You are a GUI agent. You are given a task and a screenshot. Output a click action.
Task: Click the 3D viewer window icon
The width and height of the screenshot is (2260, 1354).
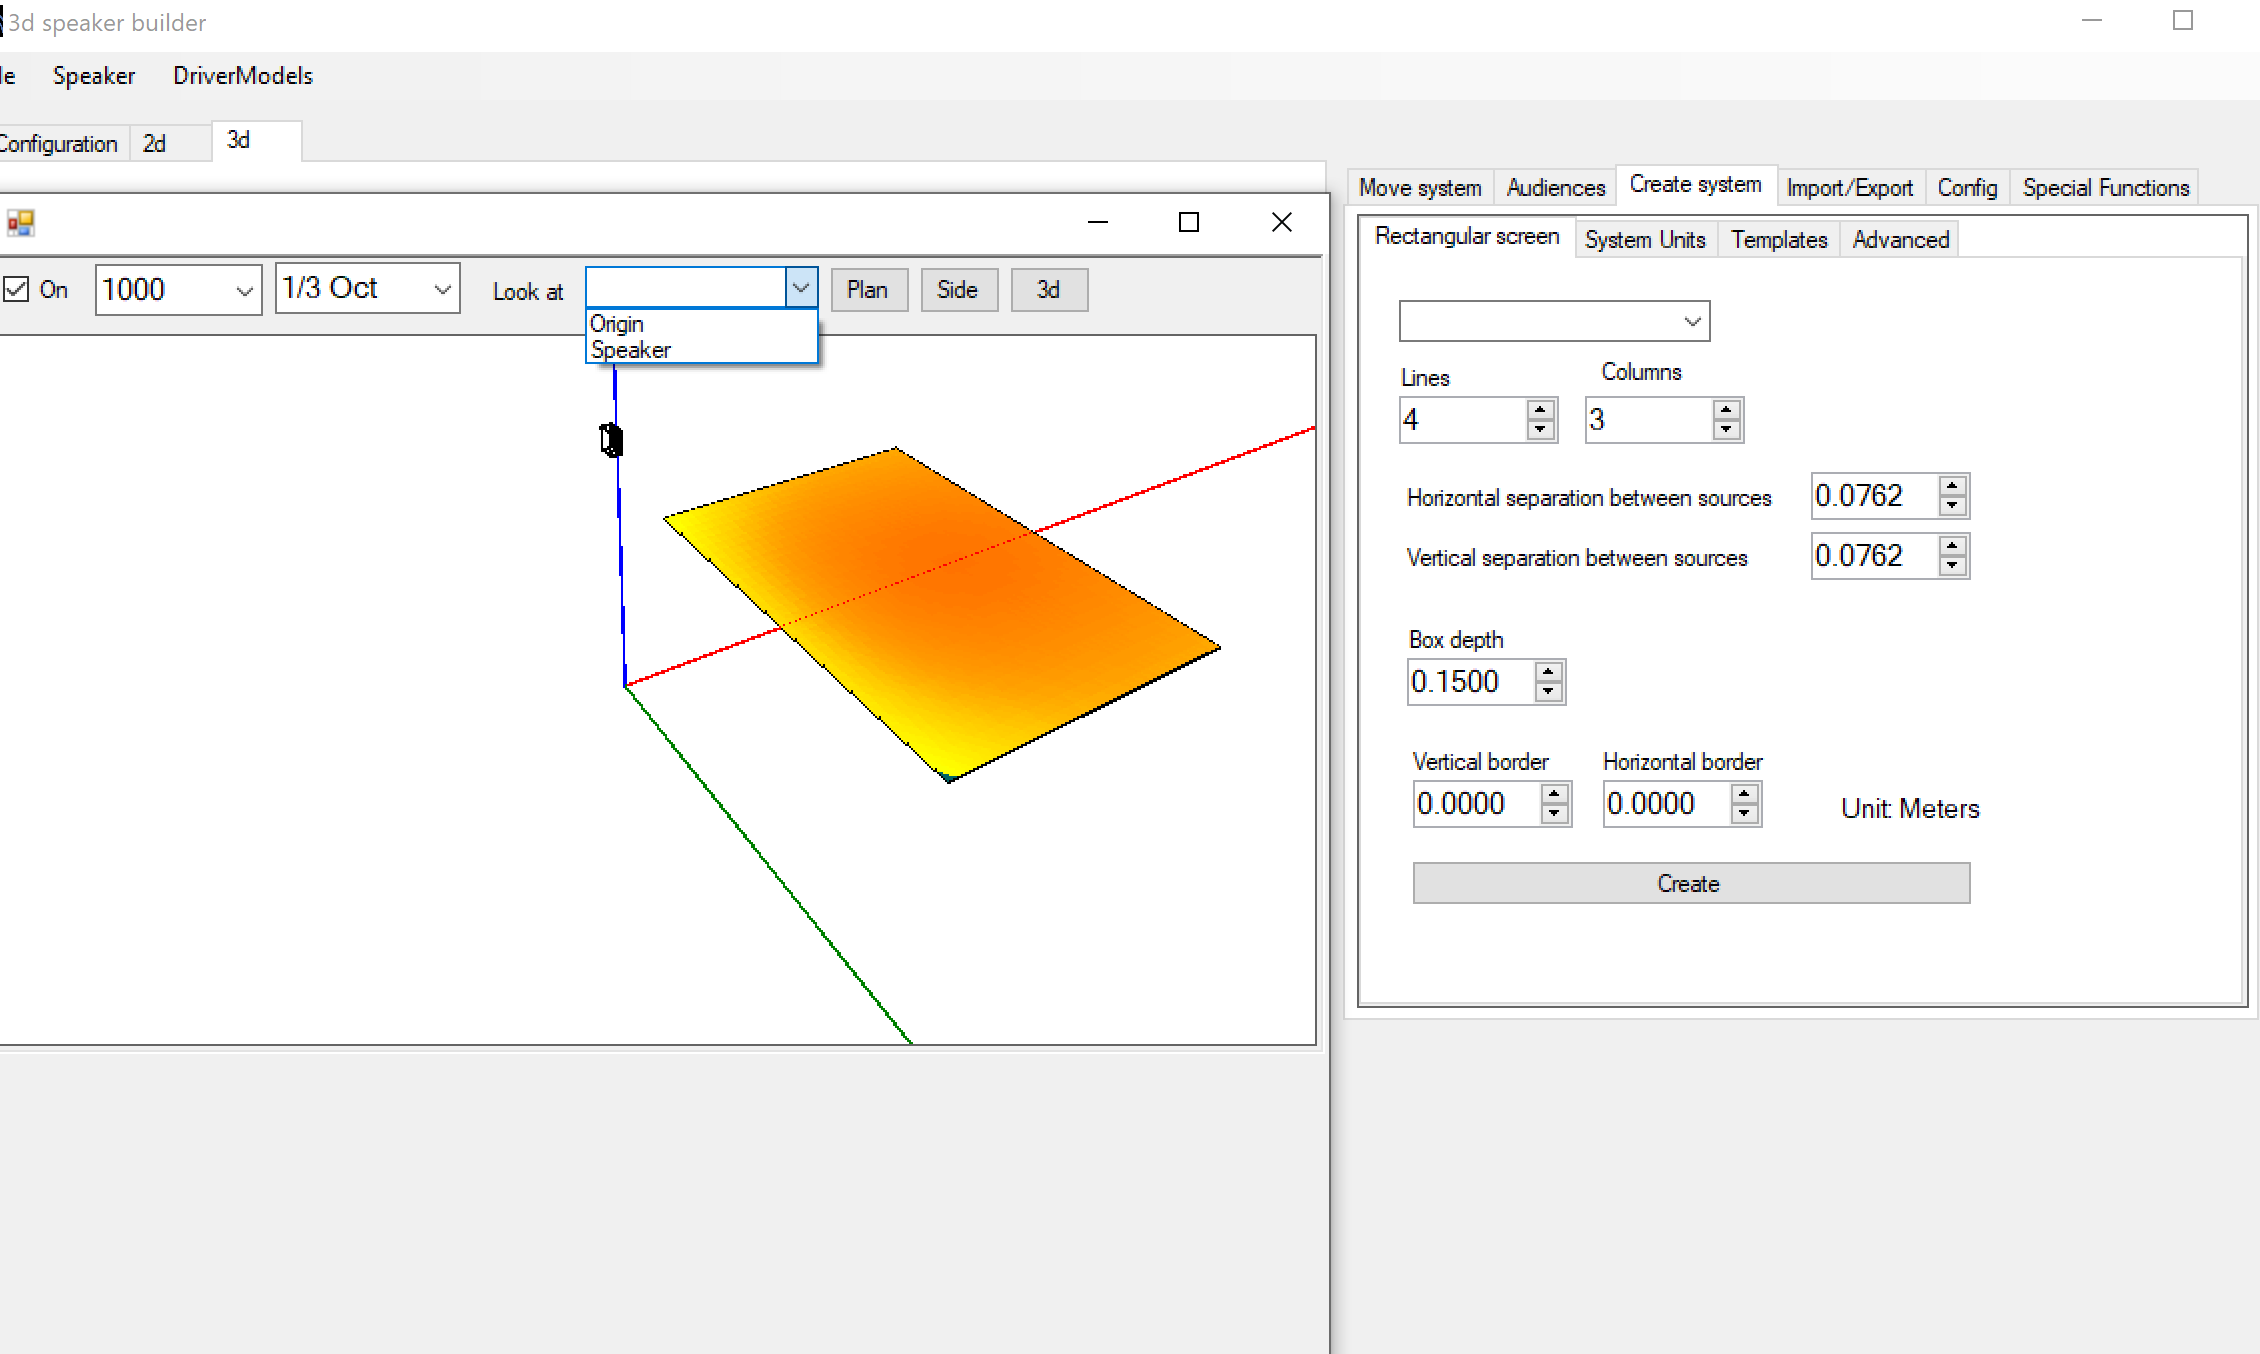tap(21, 222)
